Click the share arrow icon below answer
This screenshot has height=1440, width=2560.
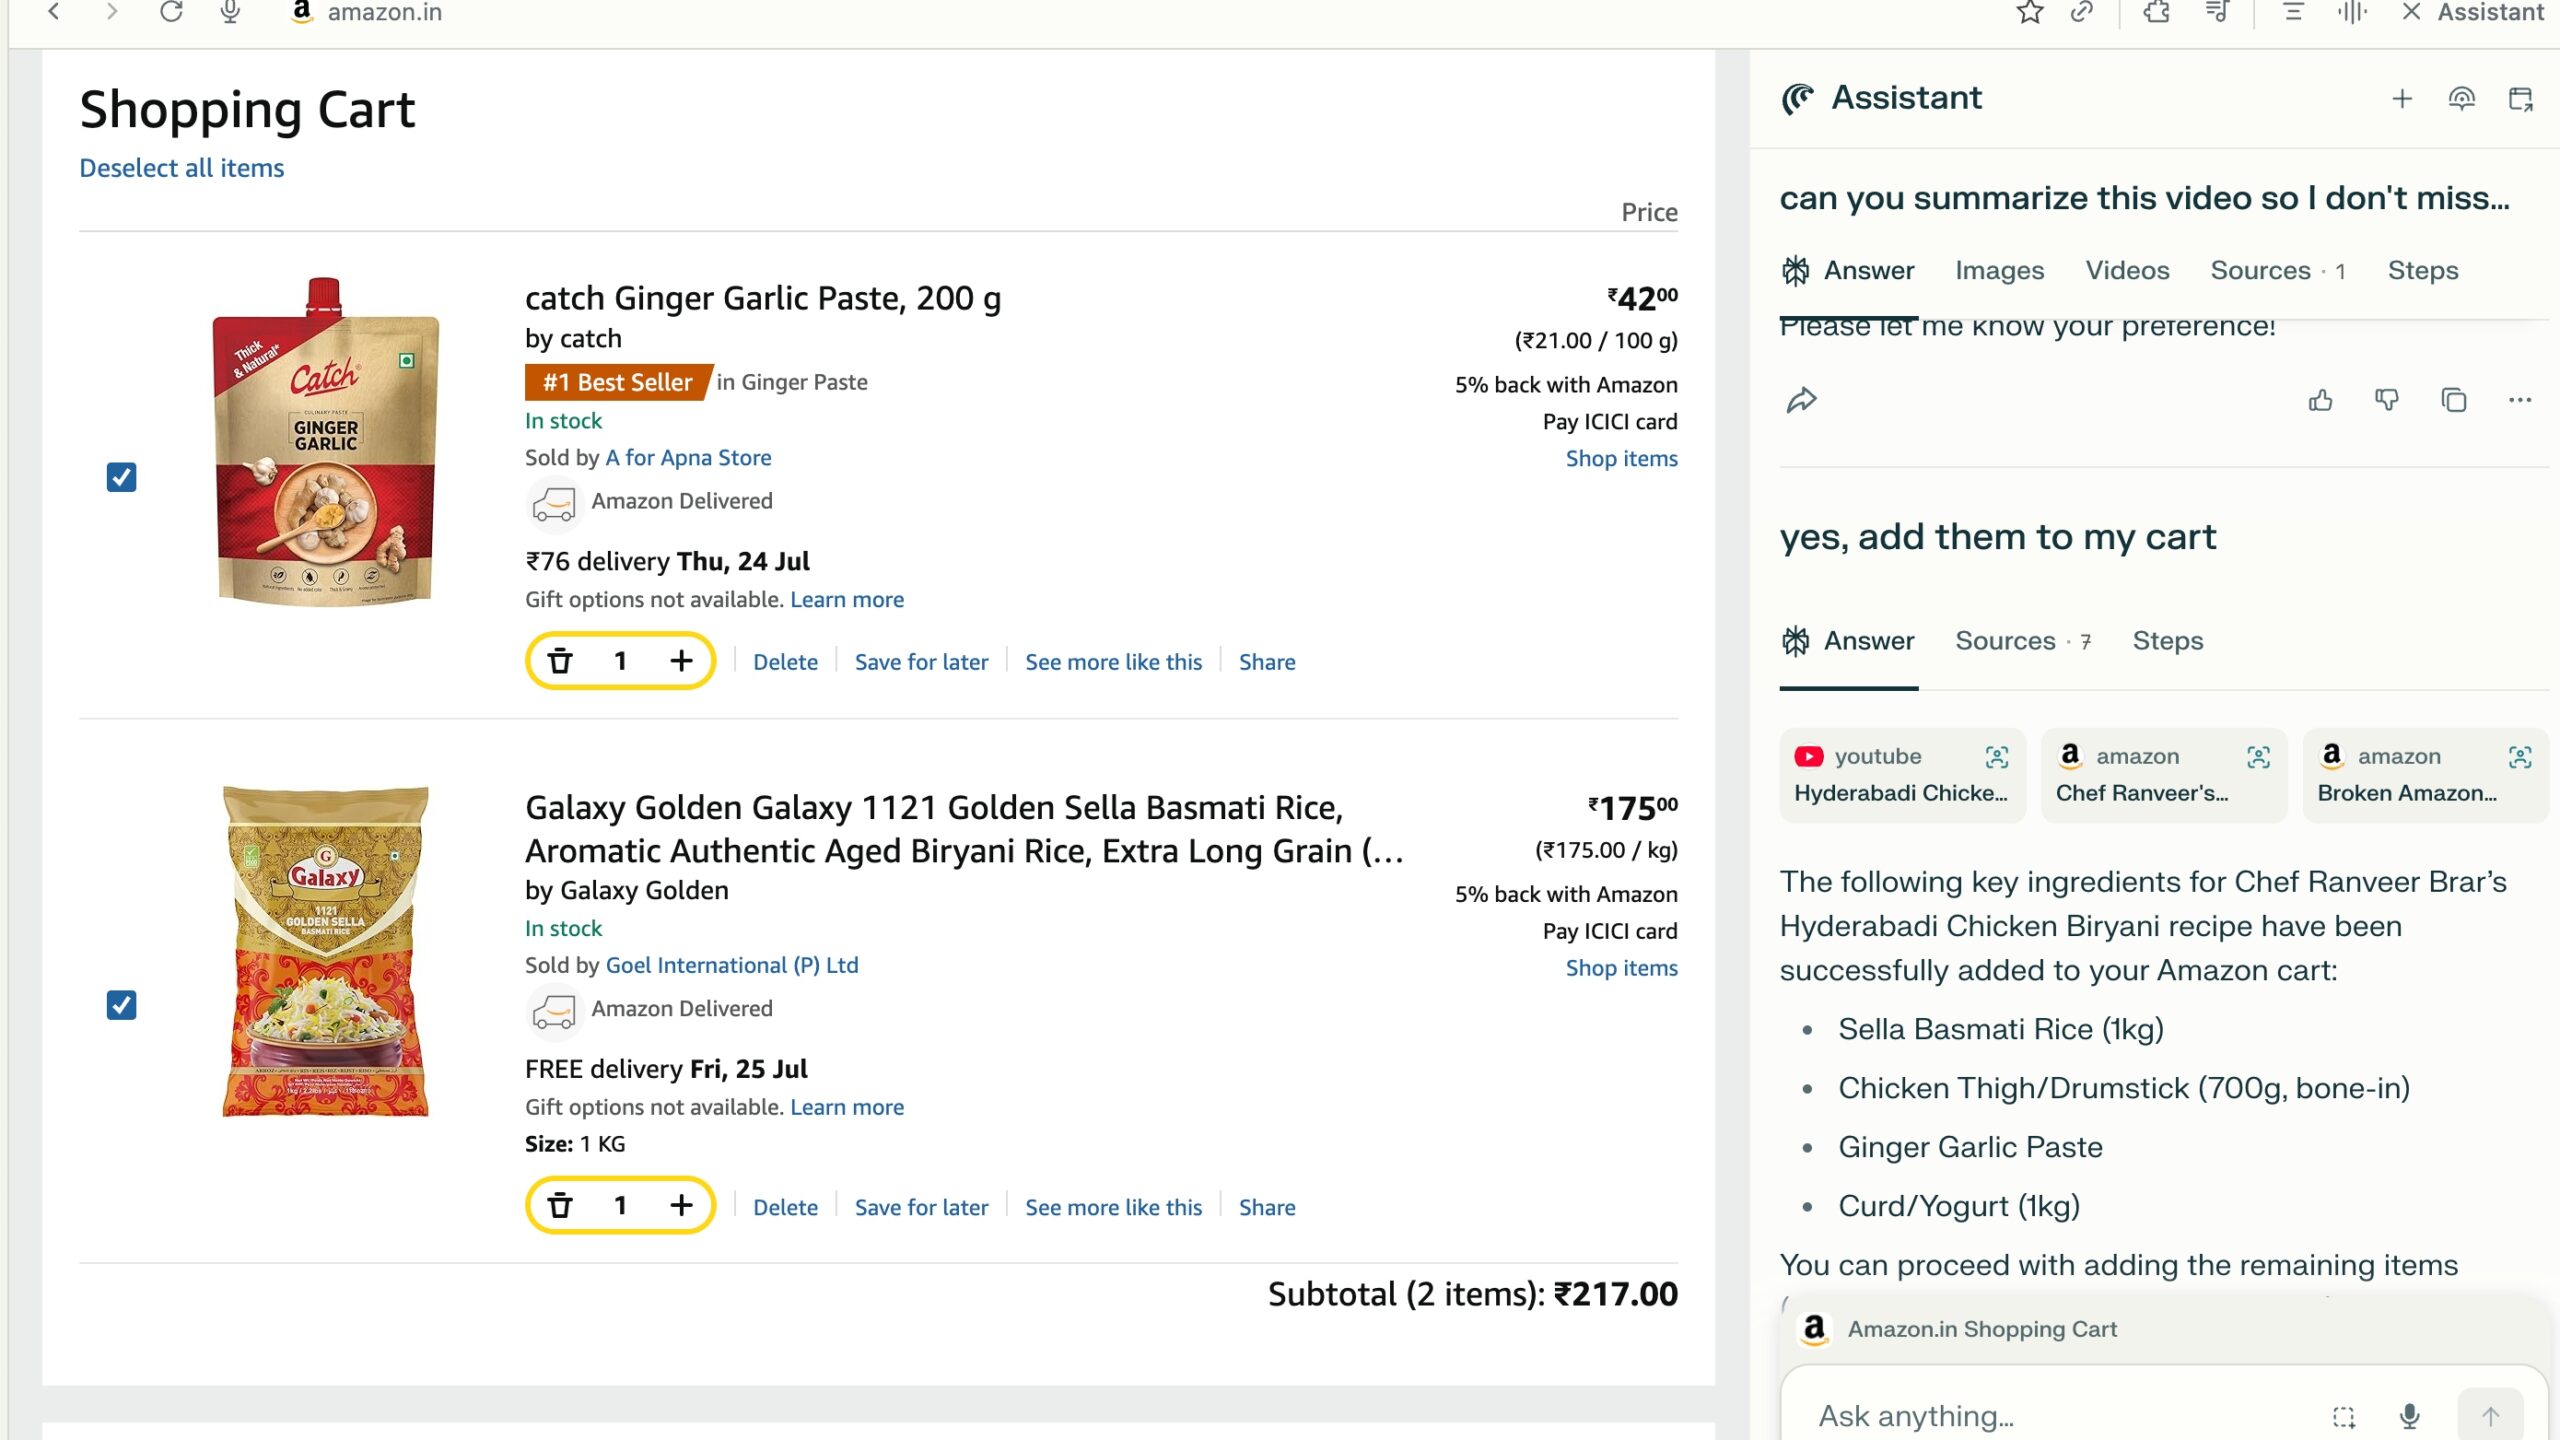click(x=1801, y=401)
